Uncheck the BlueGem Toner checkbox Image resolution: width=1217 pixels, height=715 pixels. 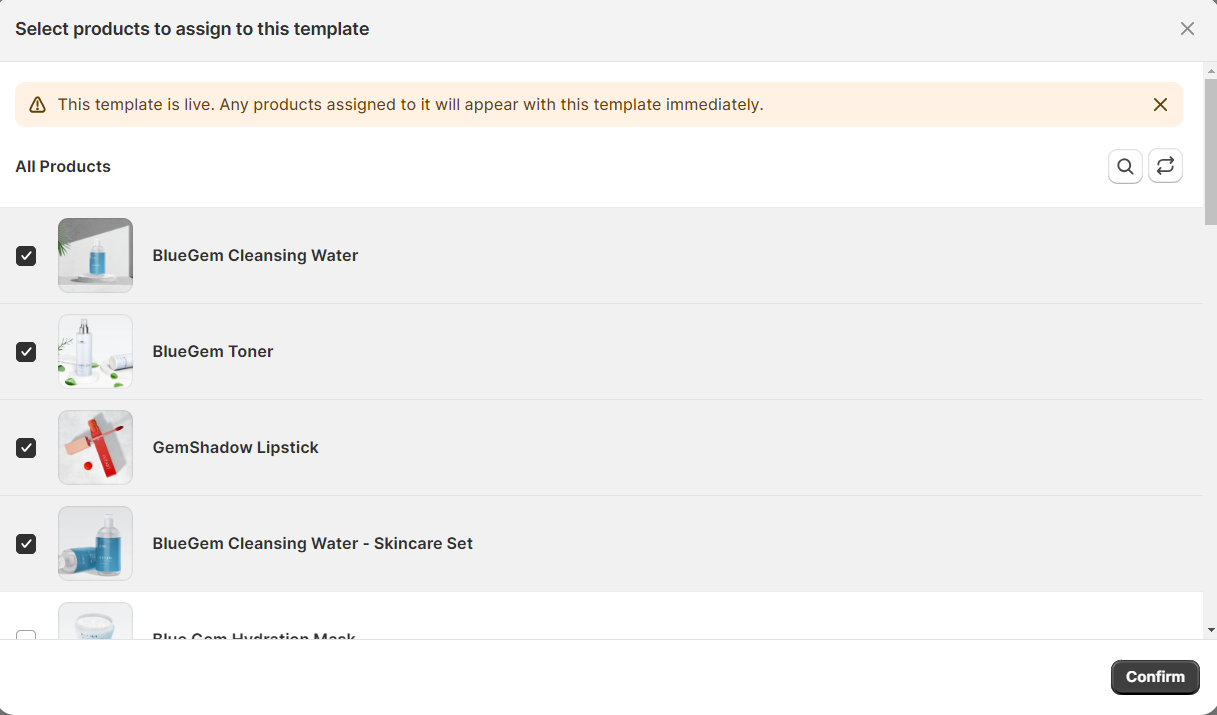click(x=26, y=352)
